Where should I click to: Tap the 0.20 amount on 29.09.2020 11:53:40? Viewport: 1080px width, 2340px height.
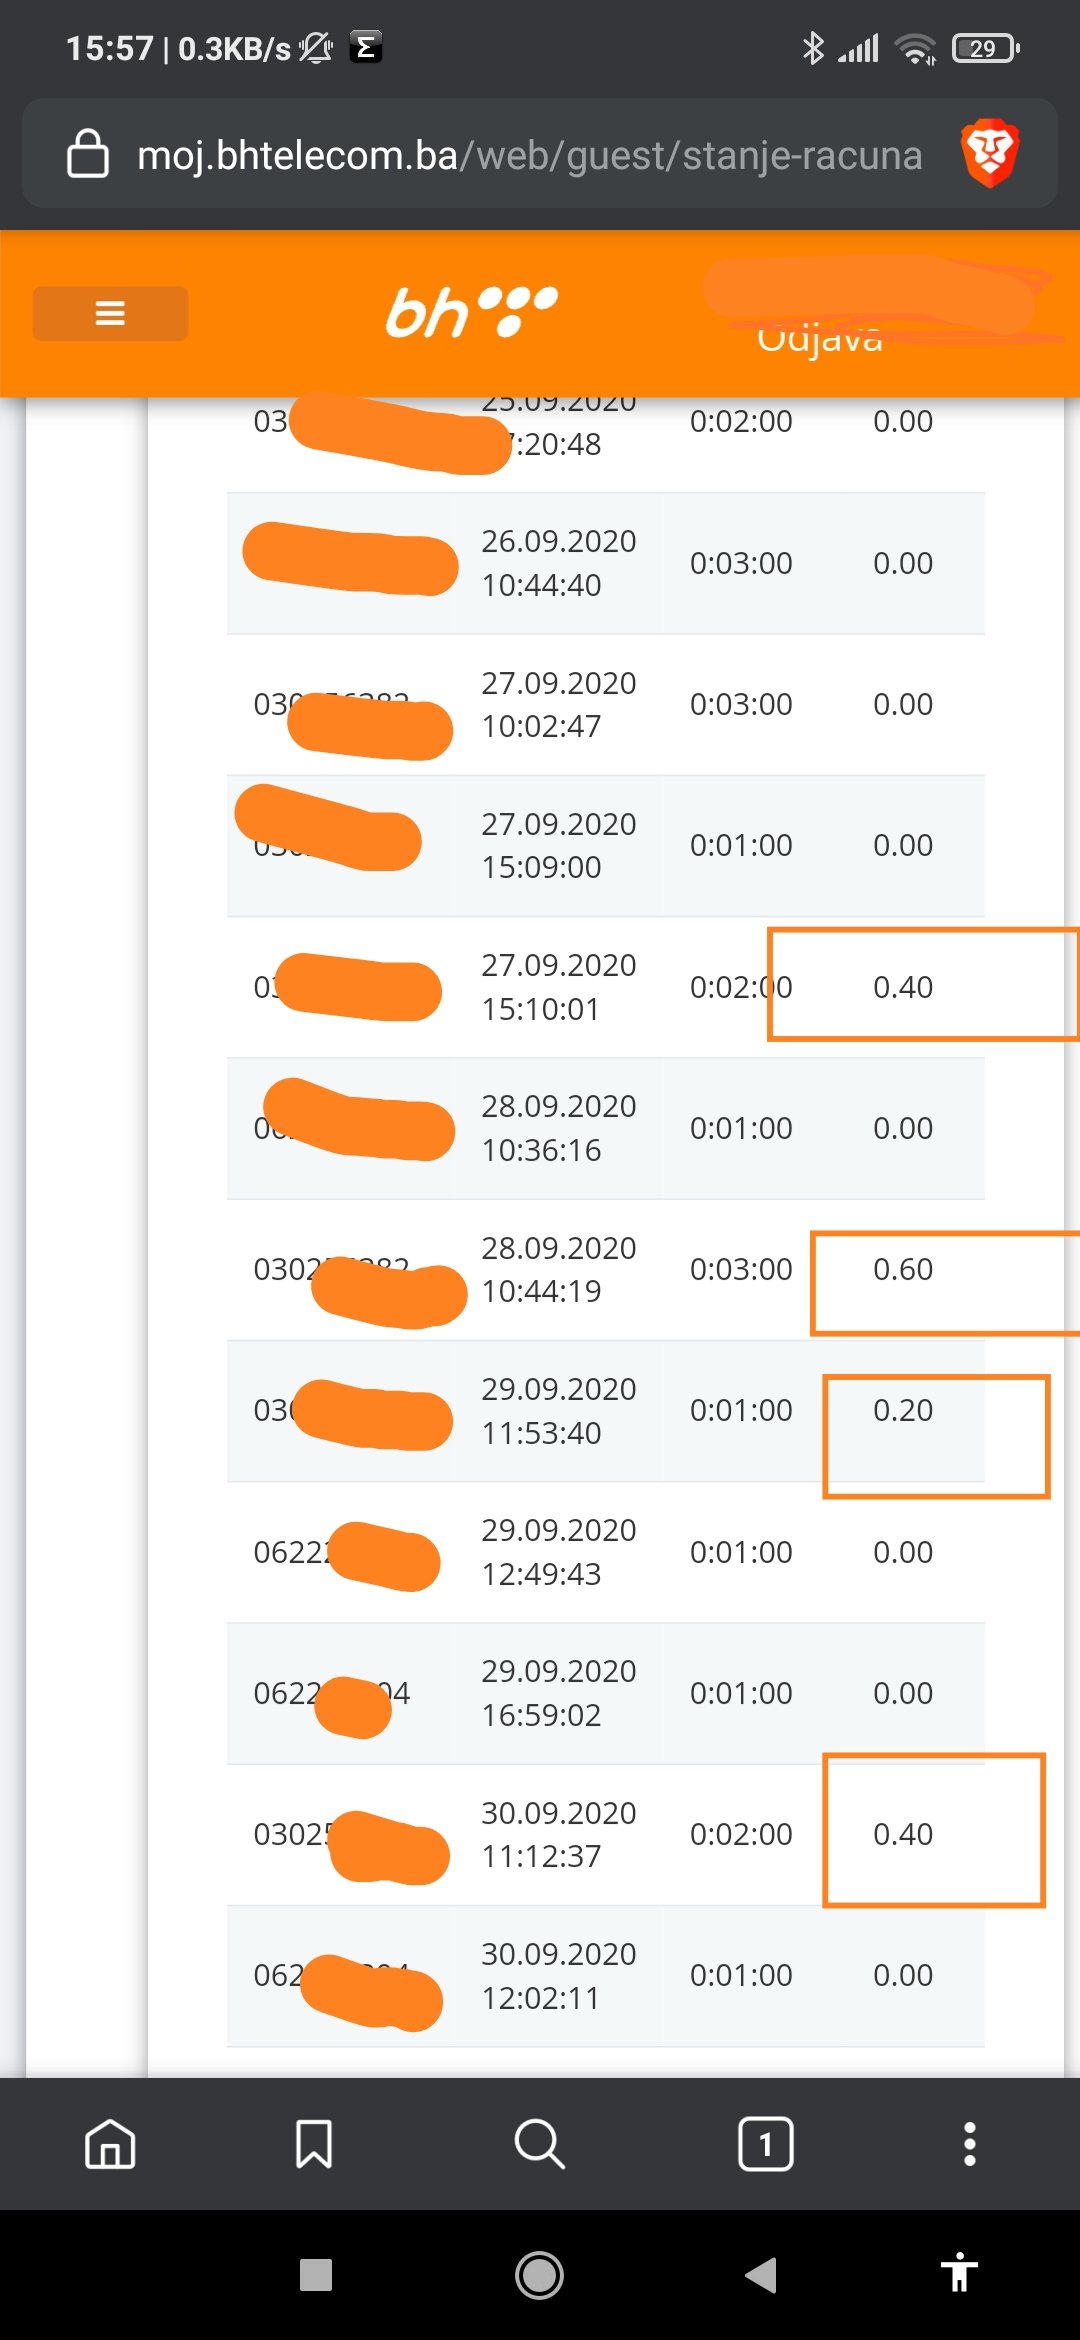(903, 1410)
